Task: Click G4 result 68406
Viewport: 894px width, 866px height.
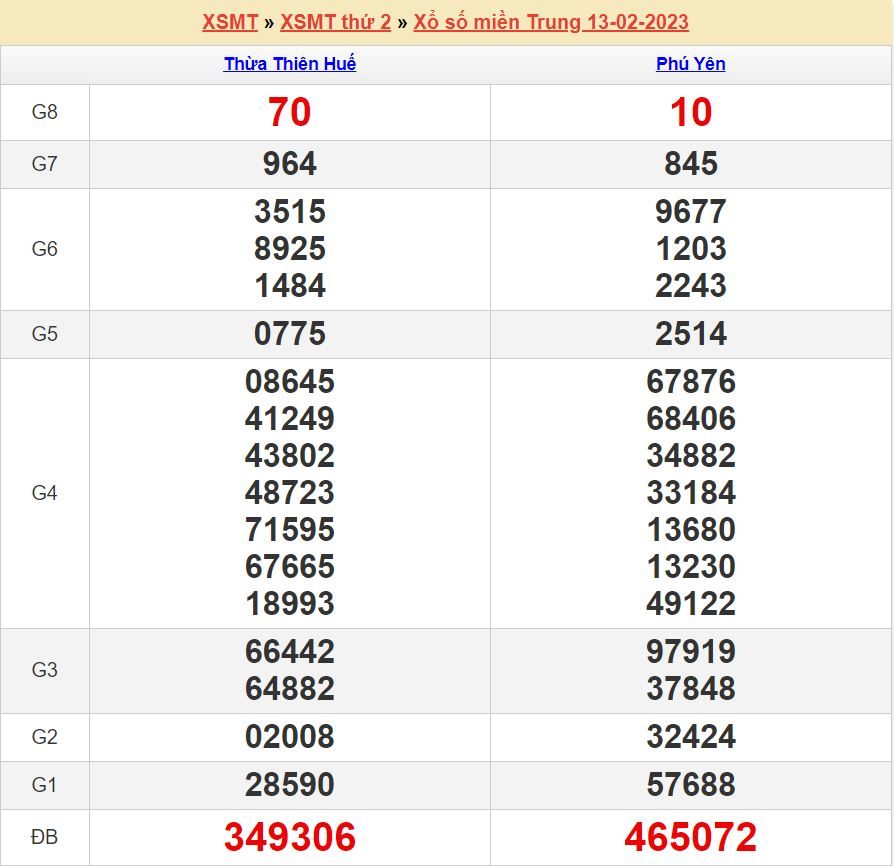Action: click(x=690, y=418)
